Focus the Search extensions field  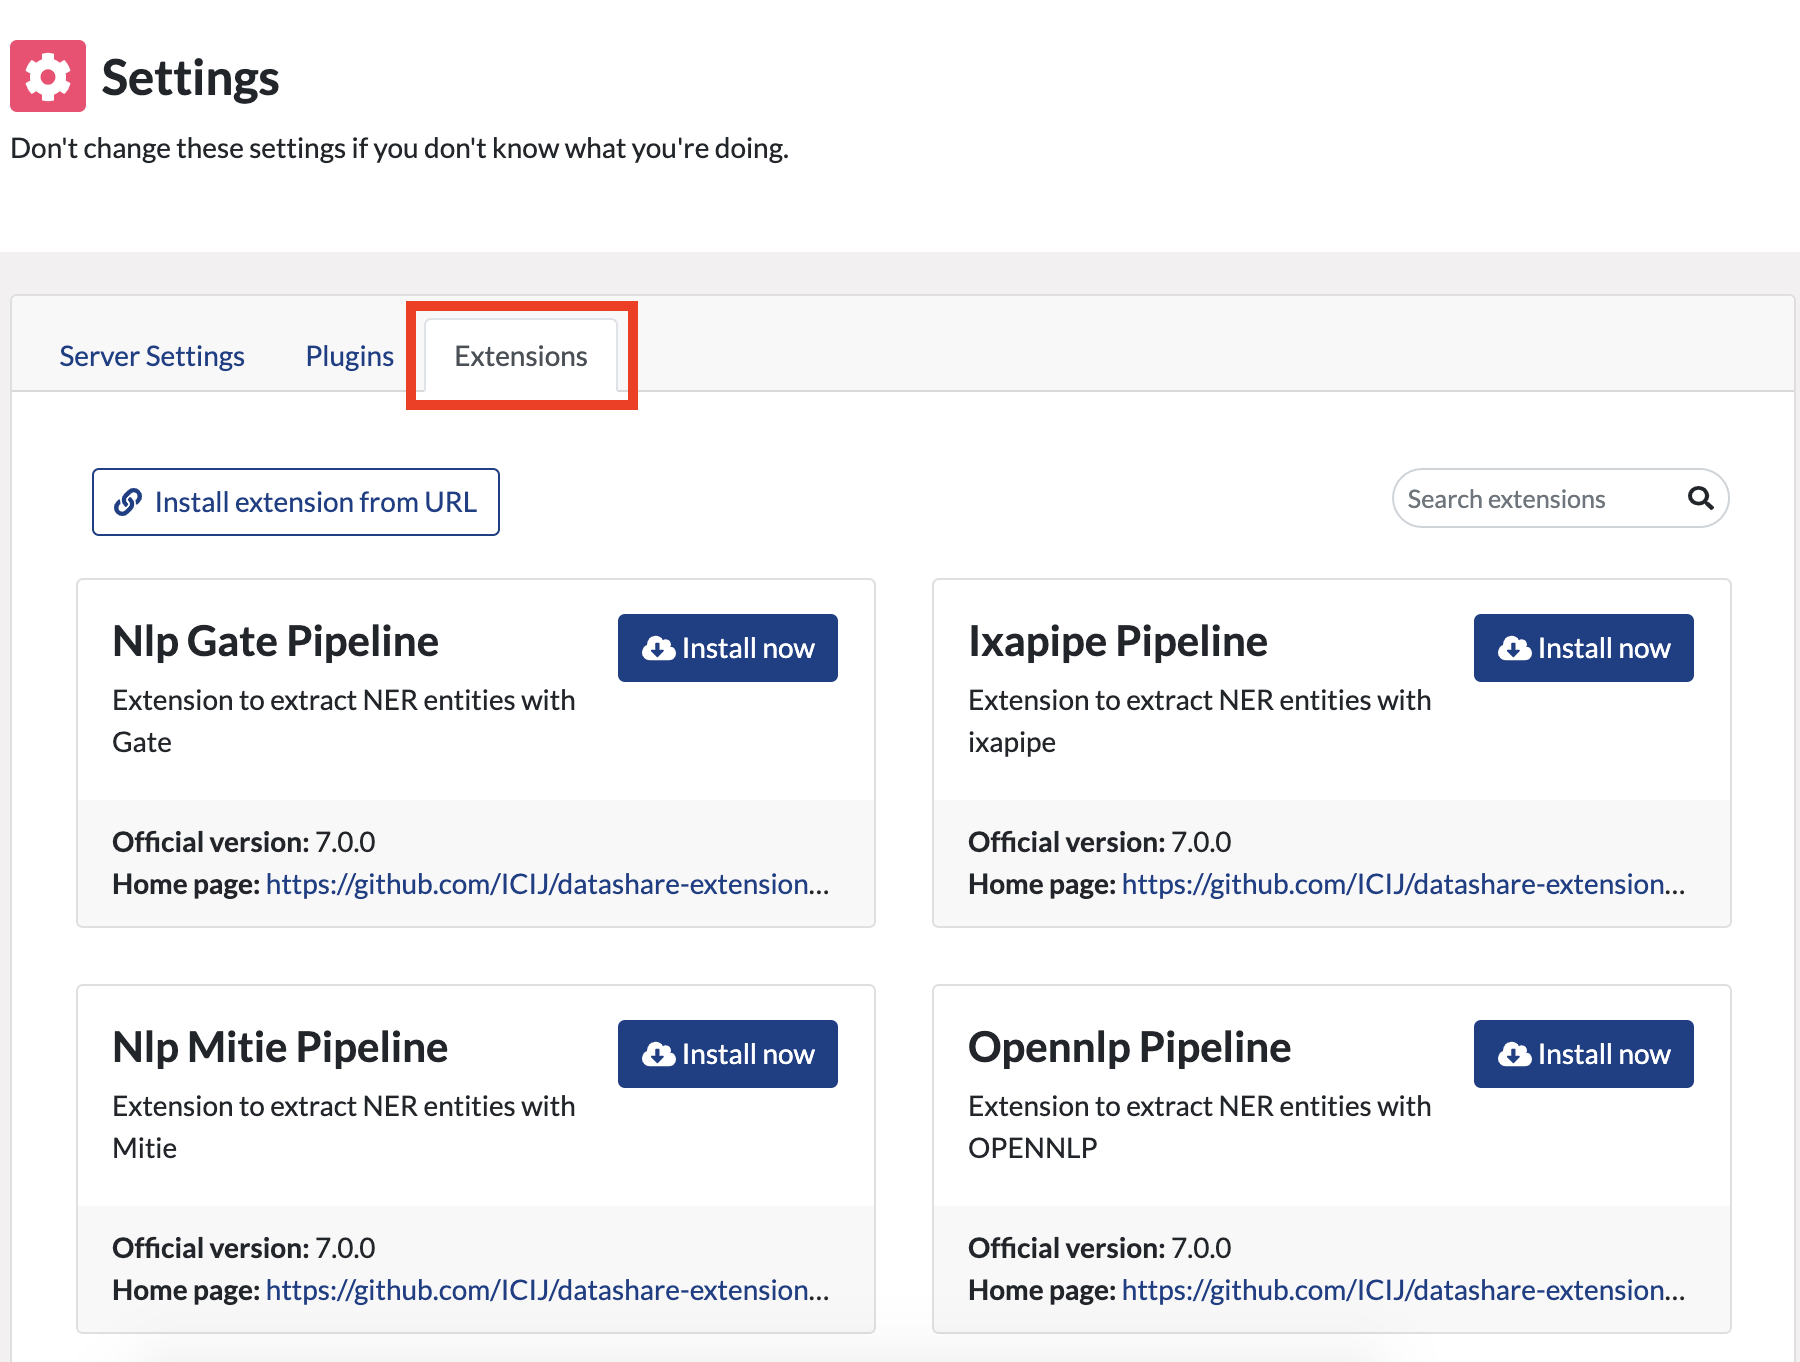tap(1540, 498)
